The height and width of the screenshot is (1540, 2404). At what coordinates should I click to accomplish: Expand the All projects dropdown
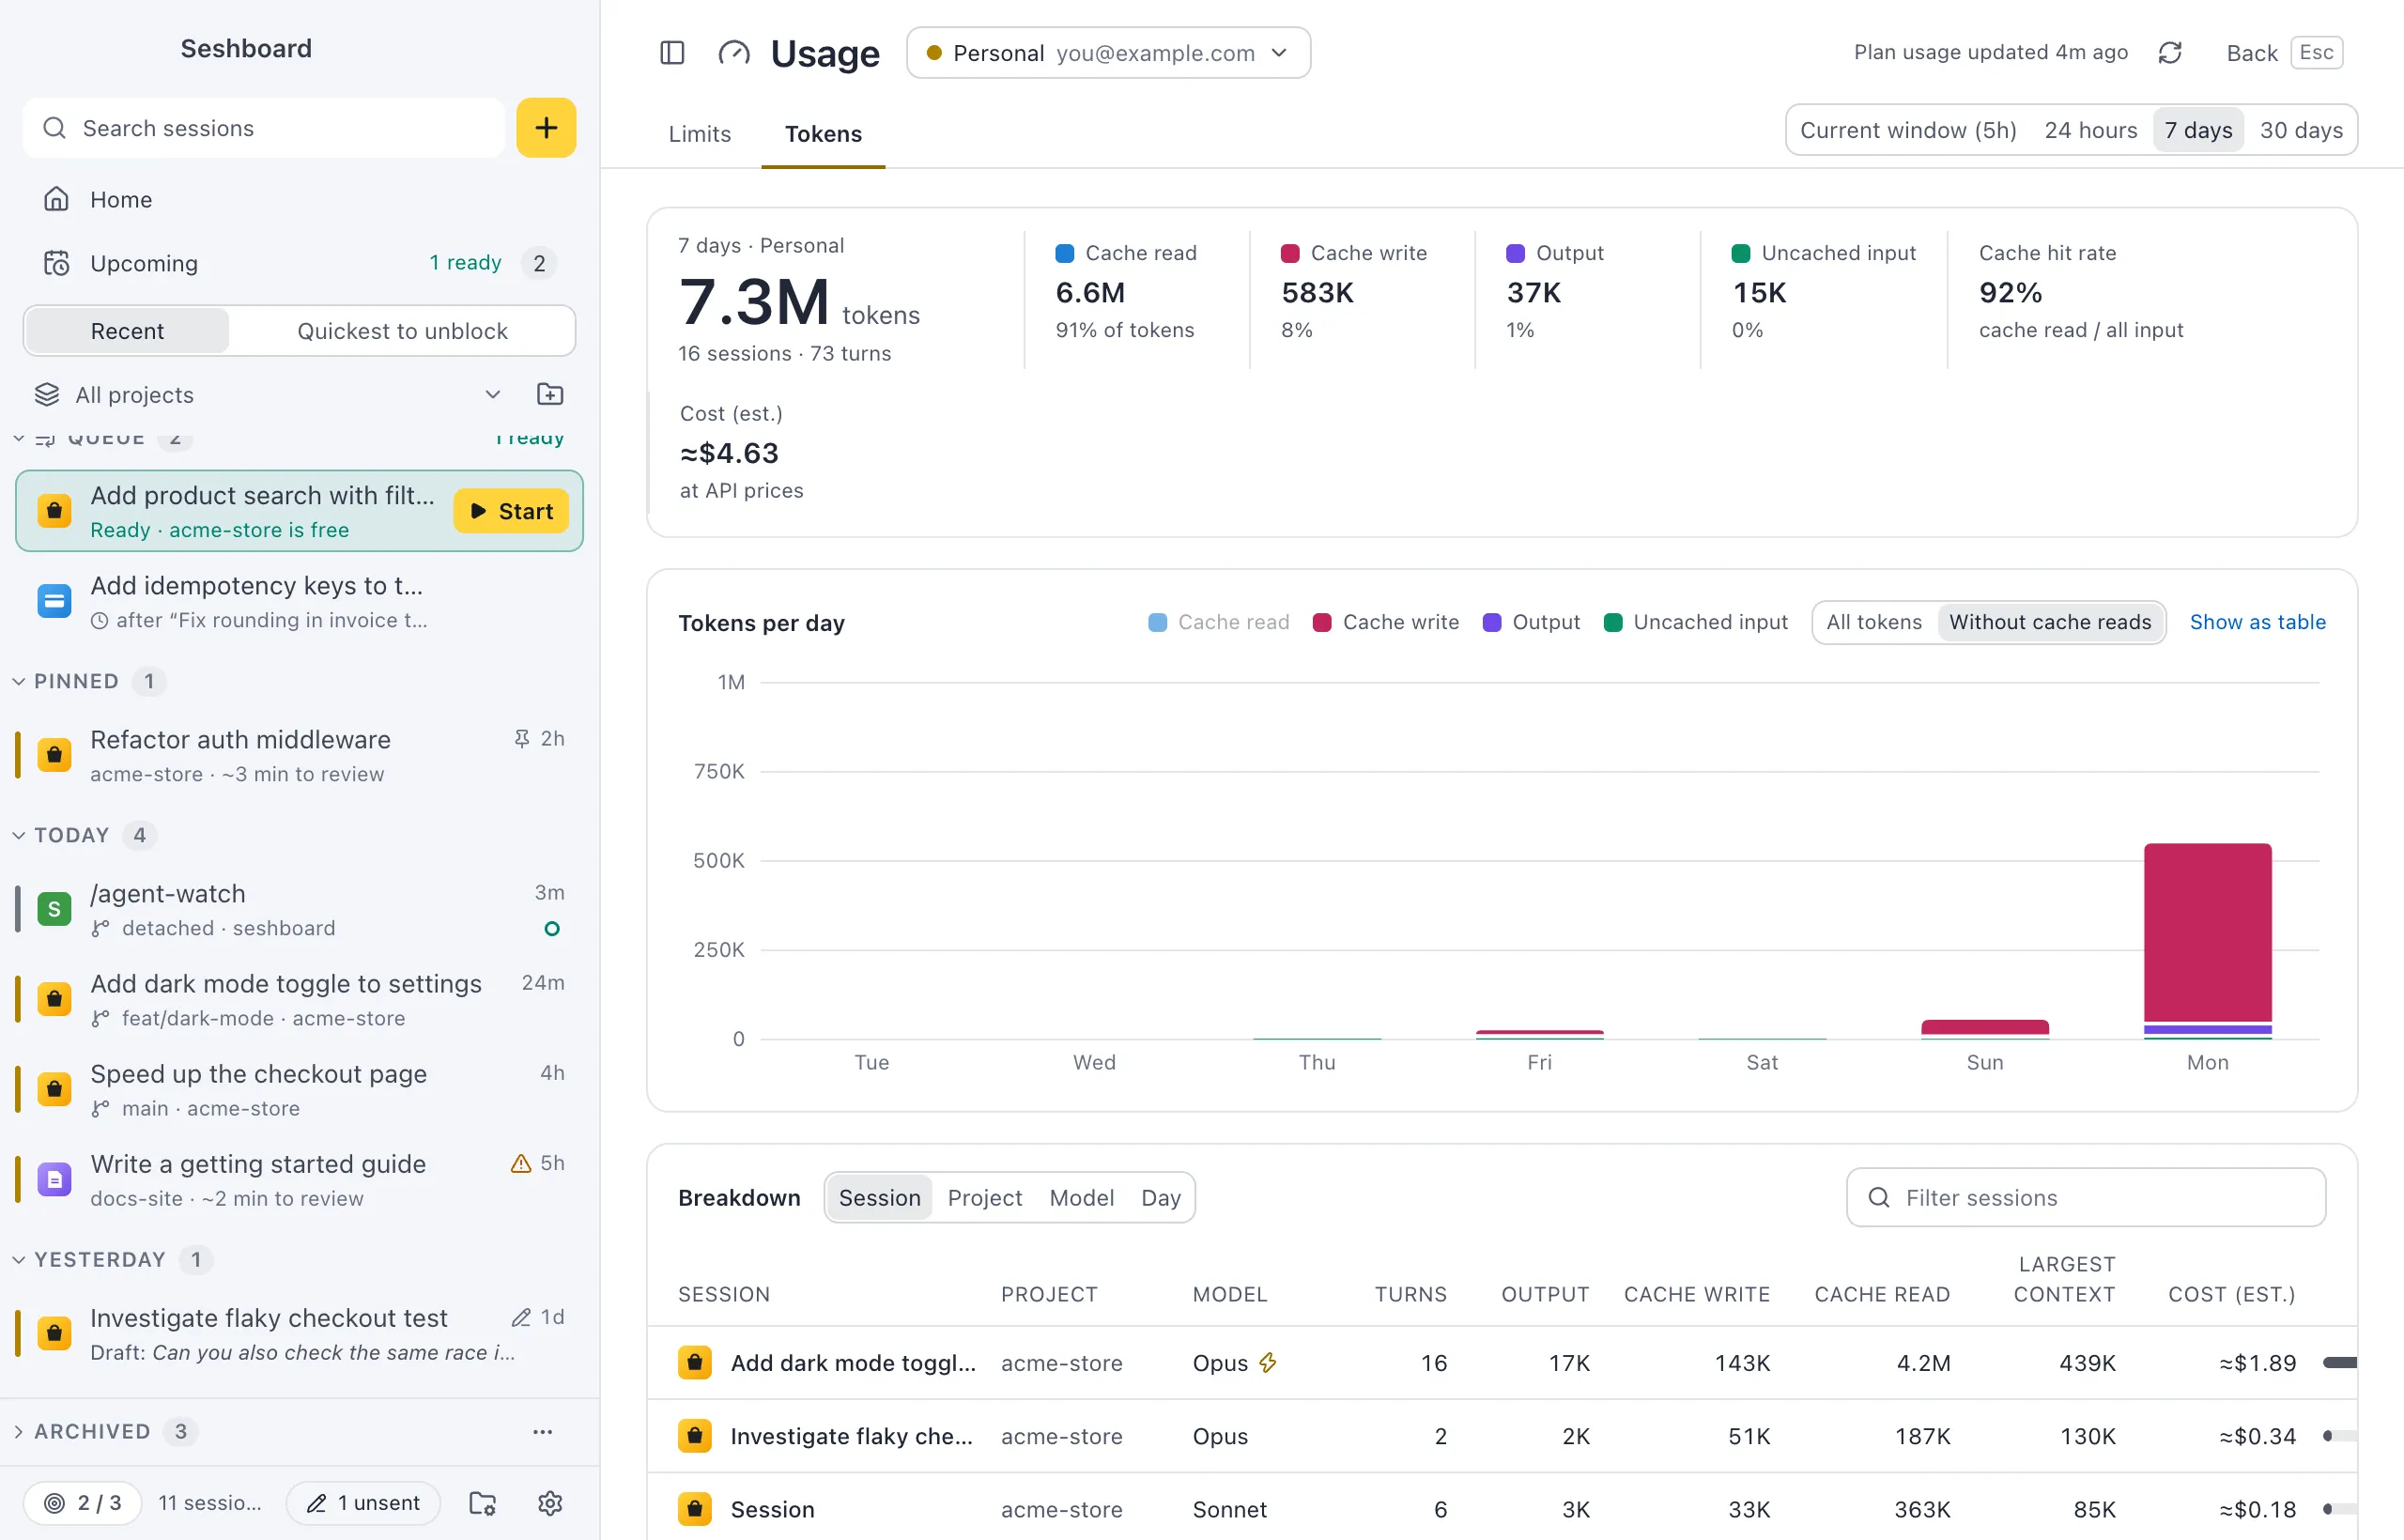(x=268, y=394)
